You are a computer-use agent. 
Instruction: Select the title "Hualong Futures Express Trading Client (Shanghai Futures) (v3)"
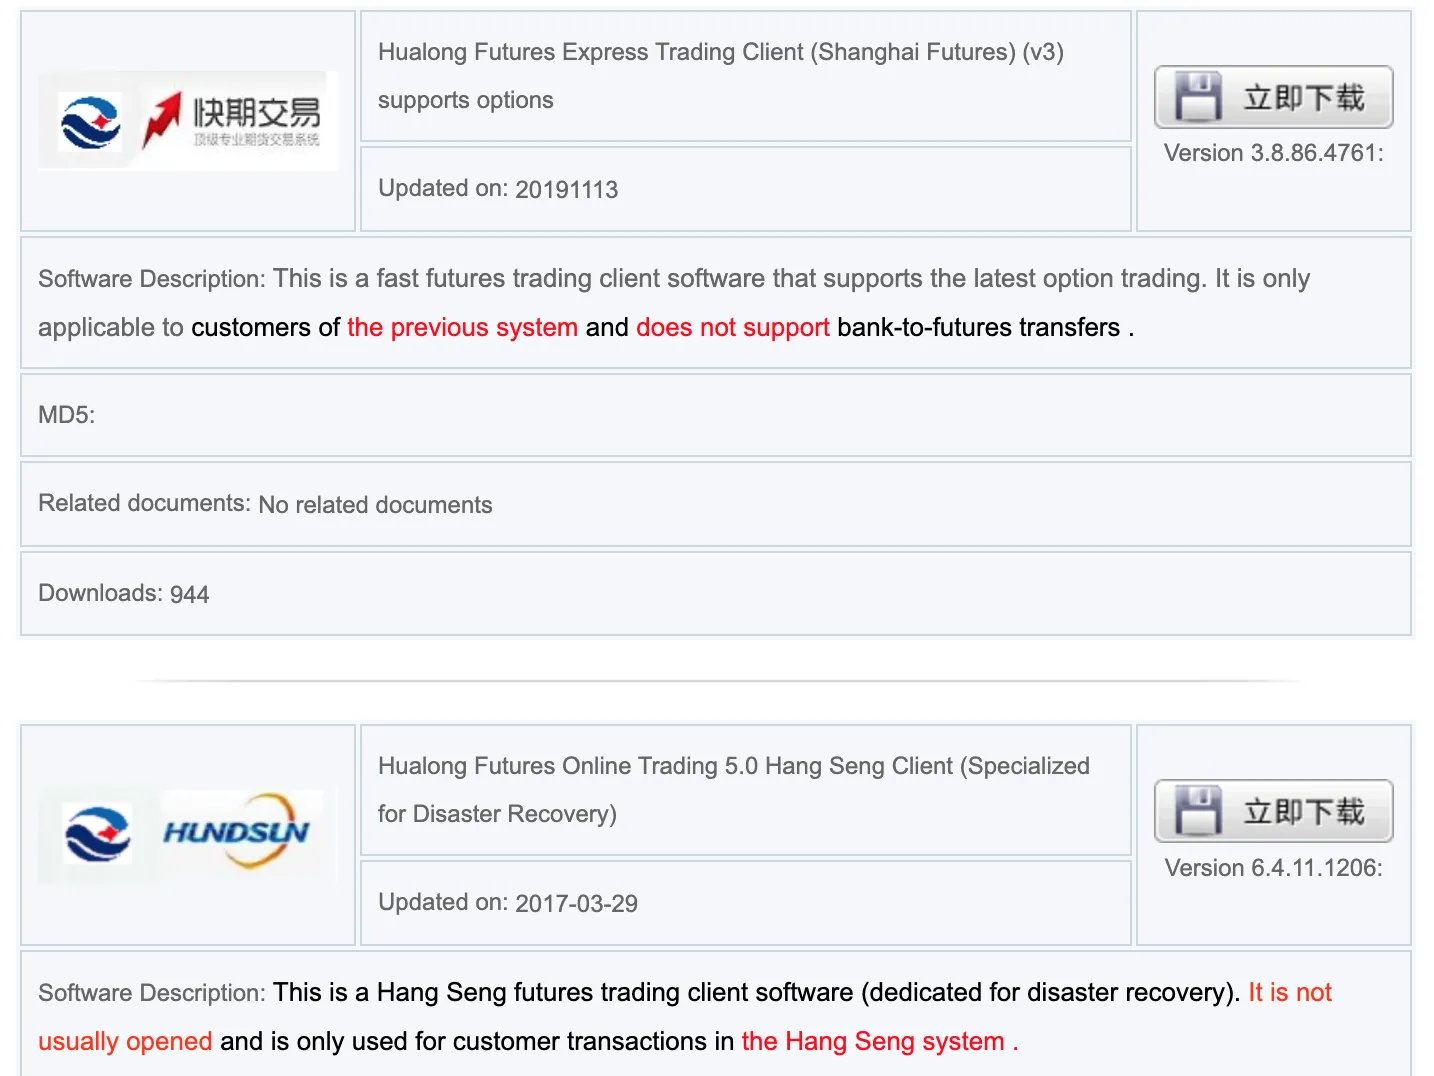721,52
